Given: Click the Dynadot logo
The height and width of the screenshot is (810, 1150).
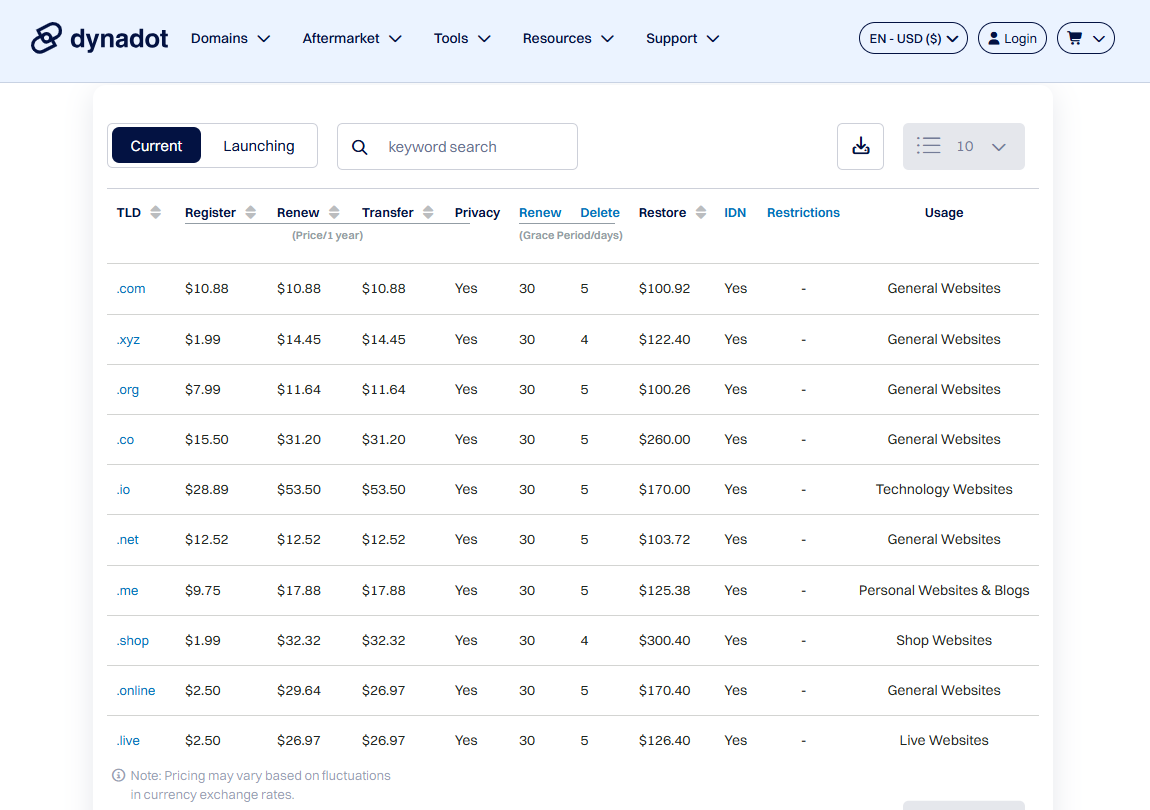Looking at the screenshot, I should 99,38.
